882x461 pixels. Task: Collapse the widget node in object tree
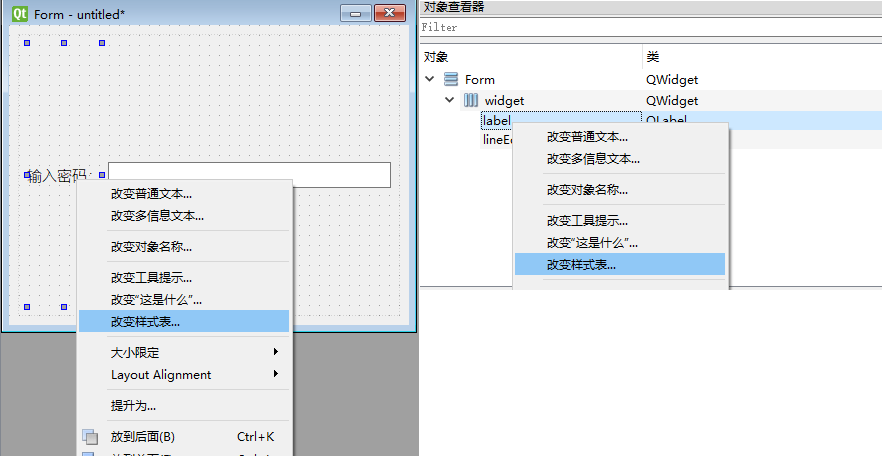pos(449,100)
